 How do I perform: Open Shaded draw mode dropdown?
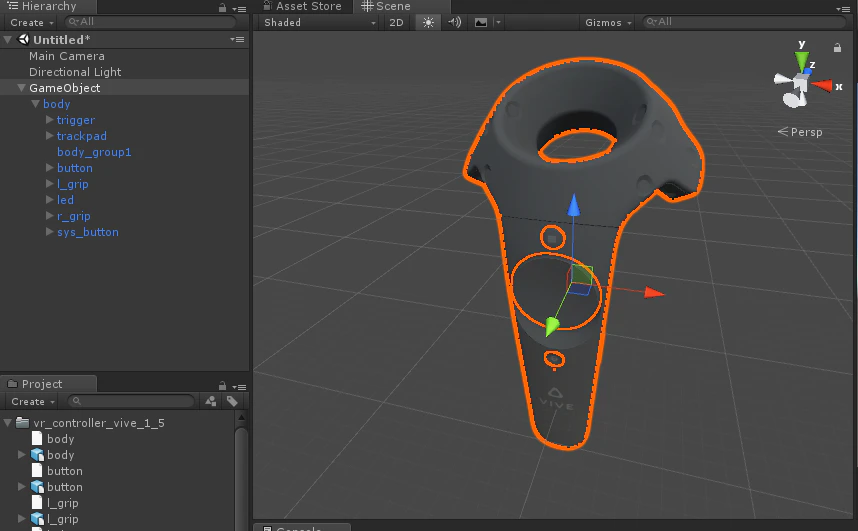pyautogui.click(x=319, y=22)
